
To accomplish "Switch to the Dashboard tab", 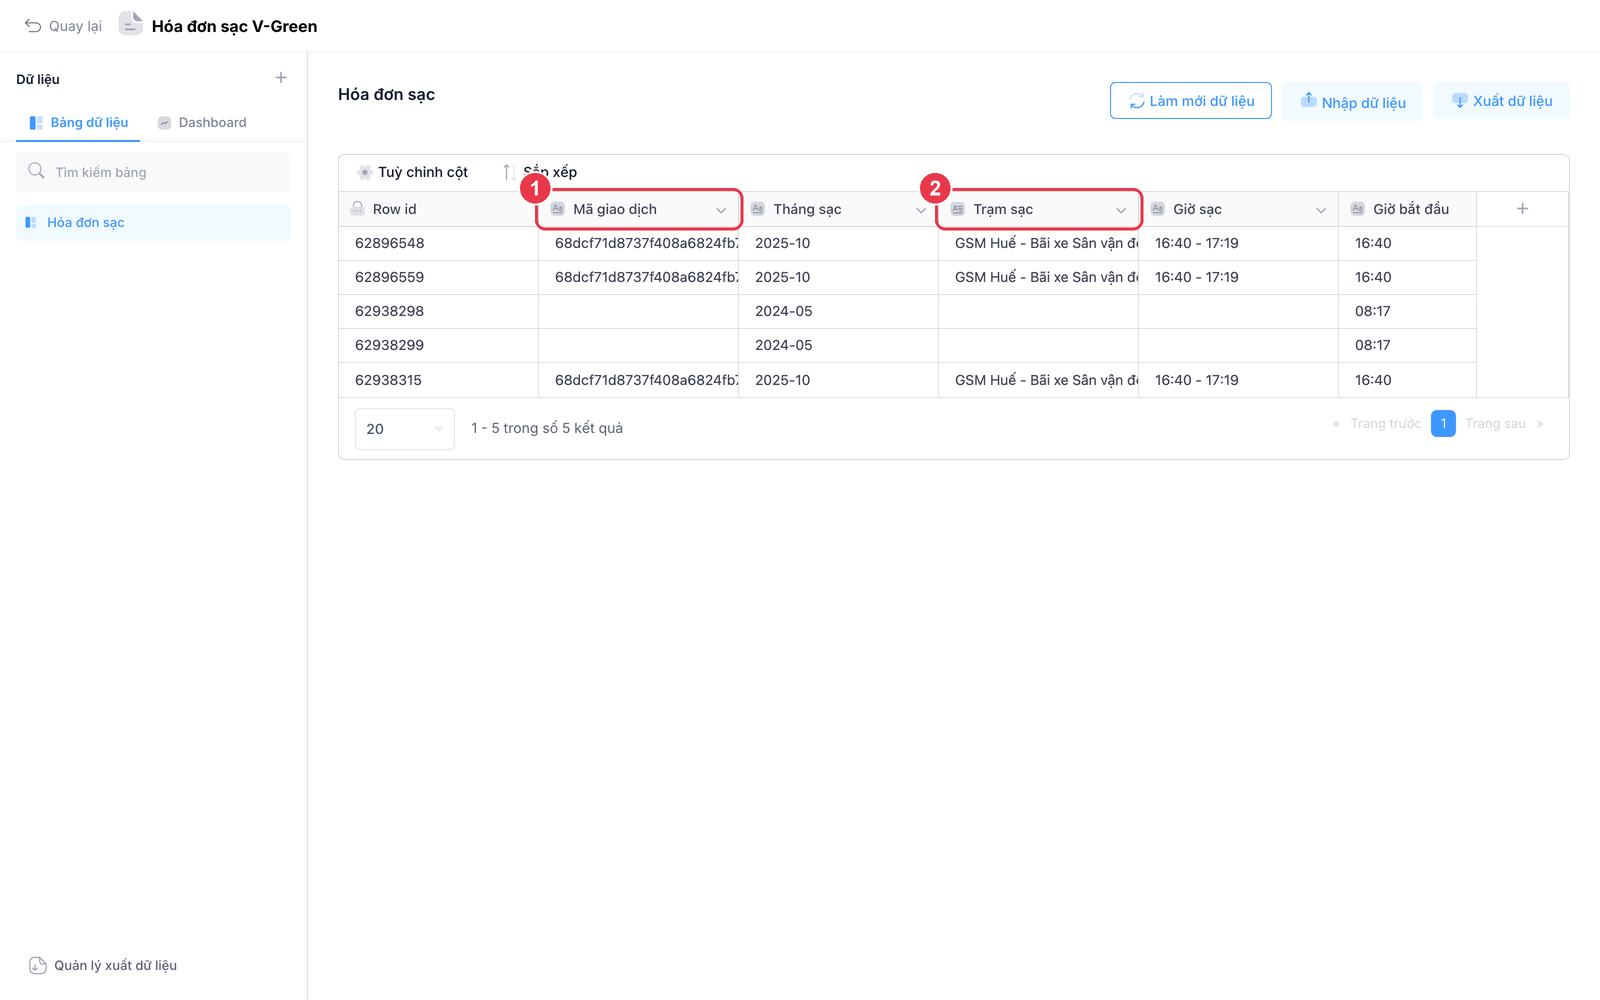I will click(x=202, y=123).
